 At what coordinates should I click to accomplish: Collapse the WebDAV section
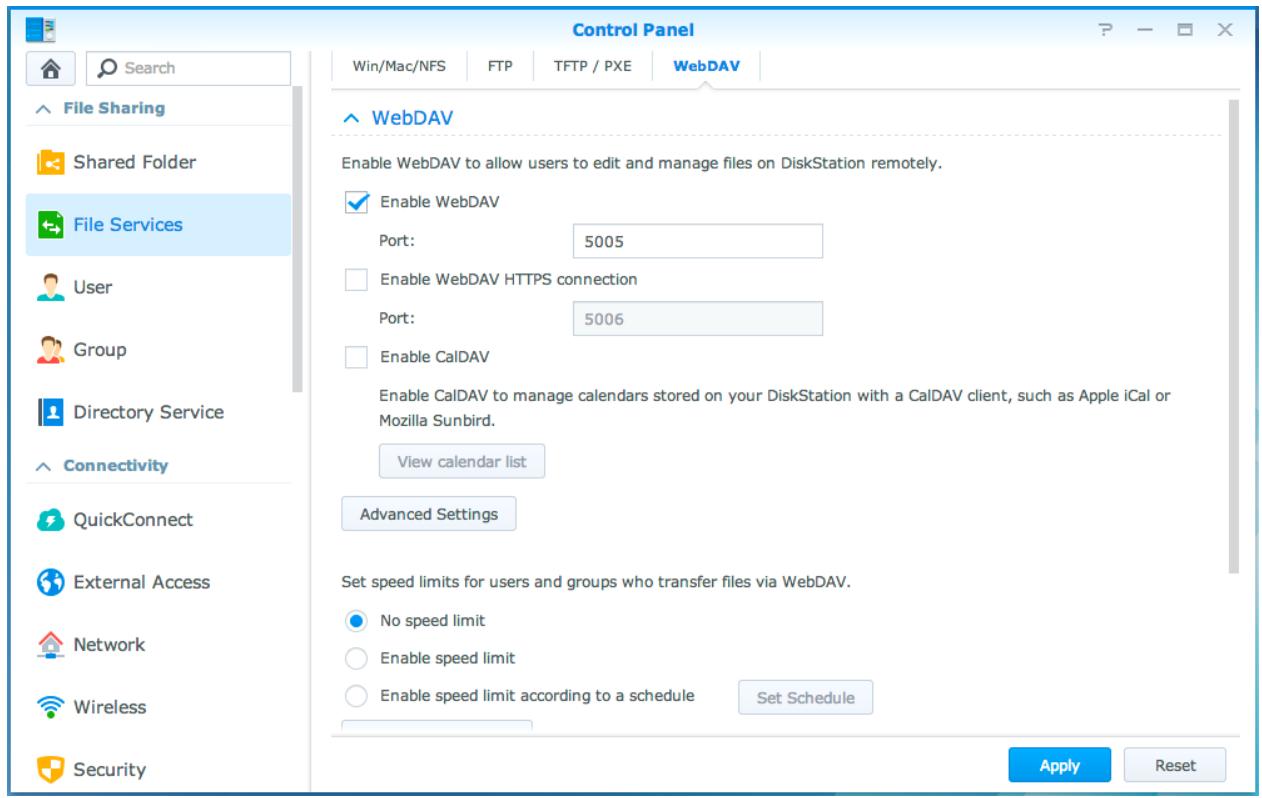[350, 117]
